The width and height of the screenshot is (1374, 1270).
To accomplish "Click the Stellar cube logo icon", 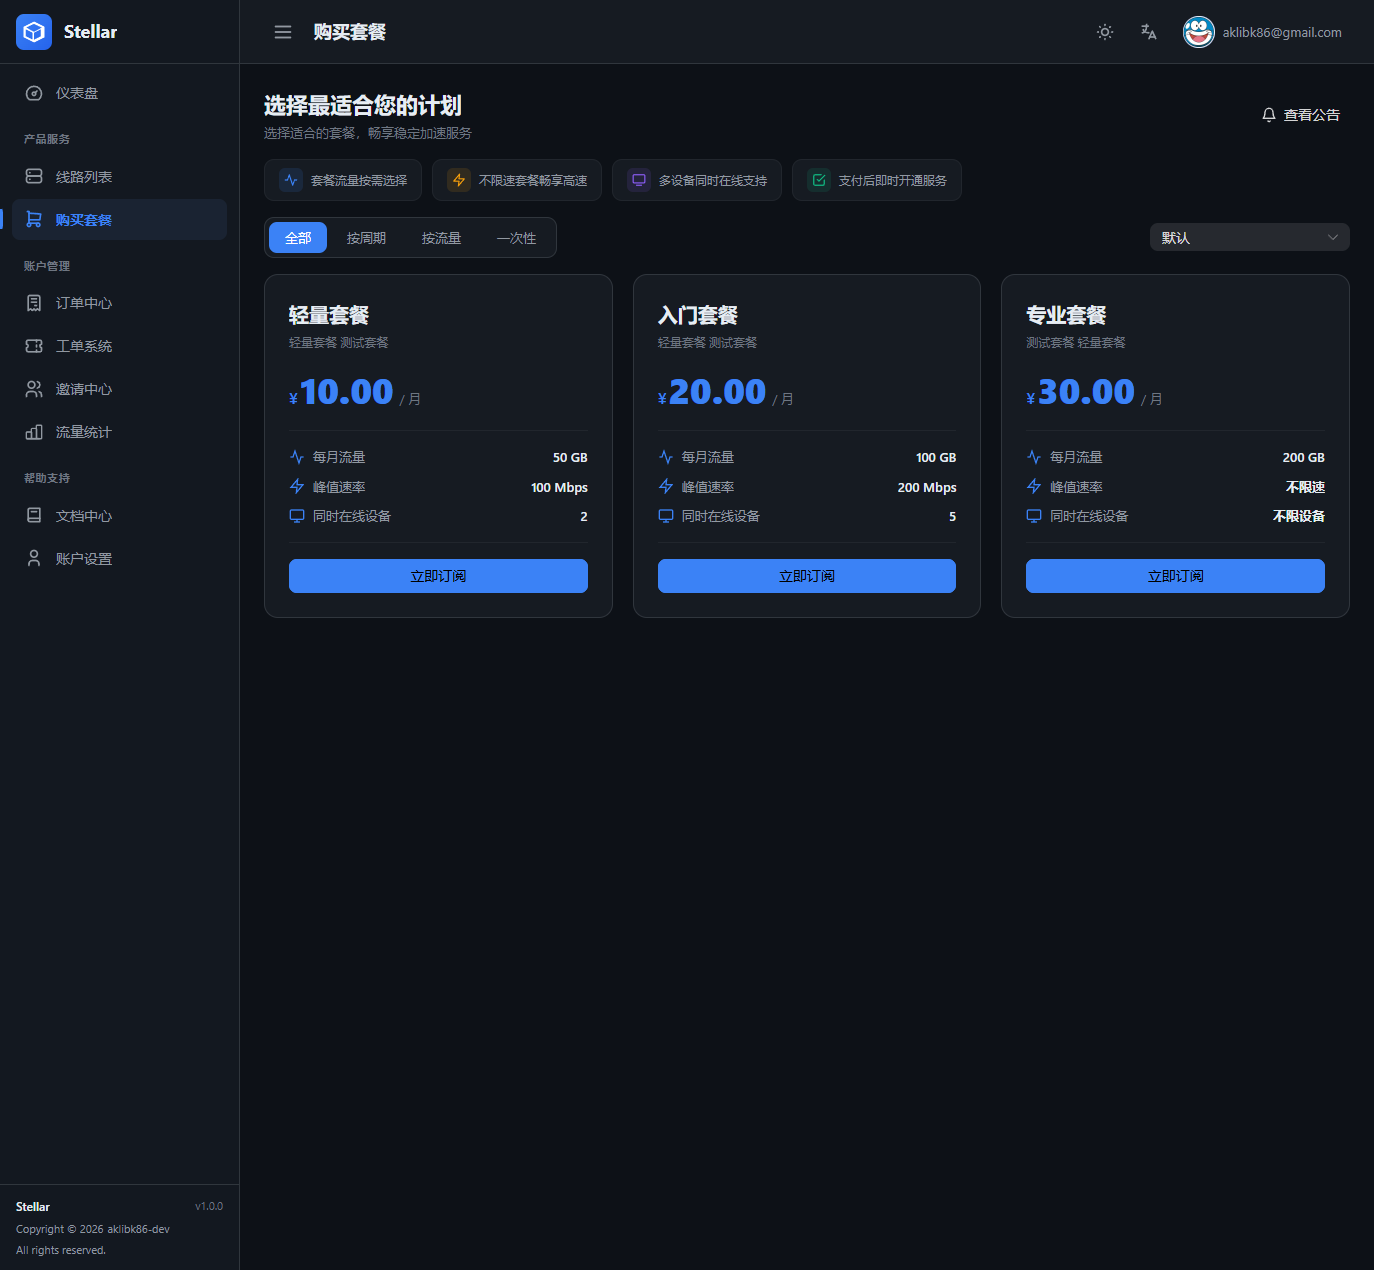I will point(34,32).
